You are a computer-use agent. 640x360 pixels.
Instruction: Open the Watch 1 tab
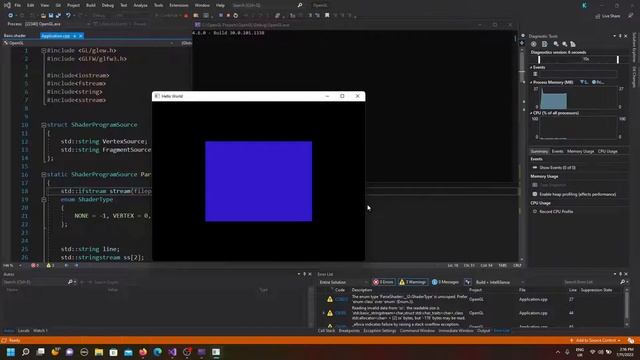click(40, 331)
